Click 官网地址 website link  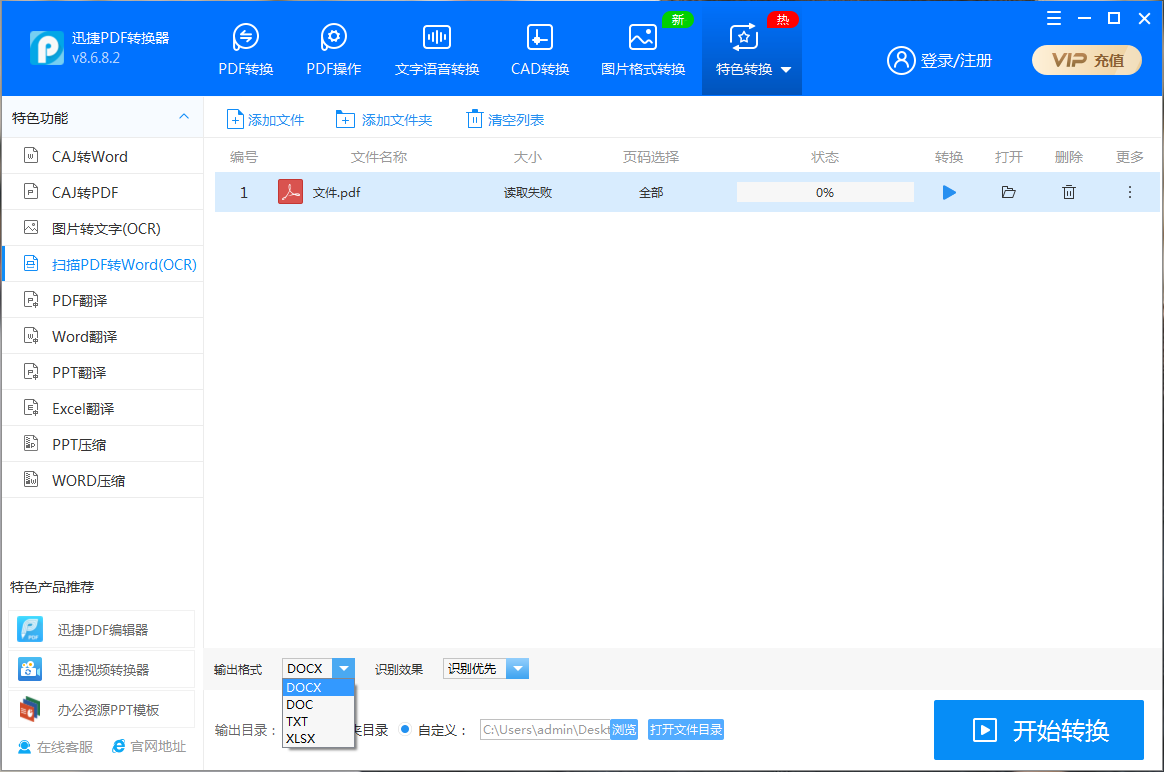point(148,747)
